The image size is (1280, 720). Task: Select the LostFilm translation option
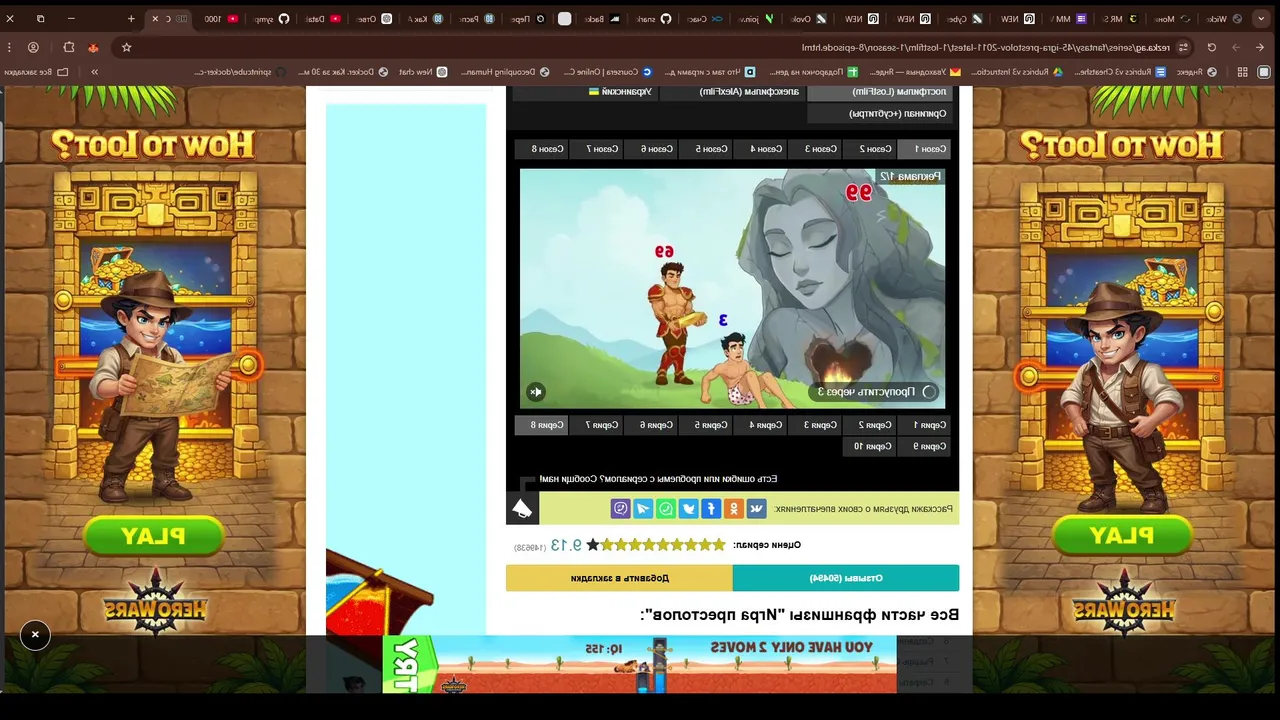pyautogui.click(x=879, y=92)
